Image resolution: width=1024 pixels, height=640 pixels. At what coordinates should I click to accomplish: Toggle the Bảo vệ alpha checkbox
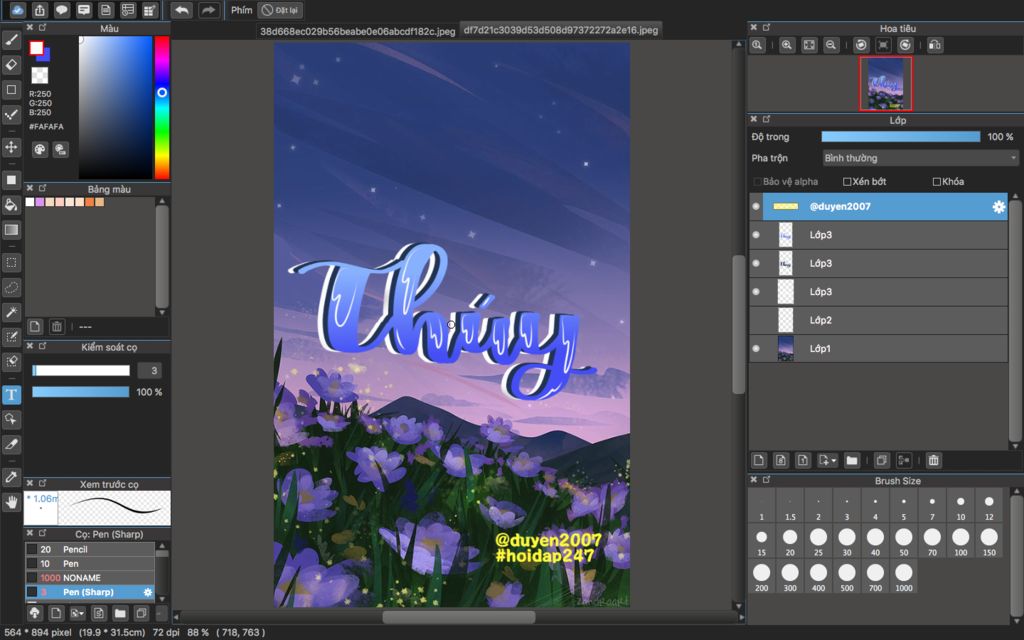pyautogui.click(x=758, y=182)
